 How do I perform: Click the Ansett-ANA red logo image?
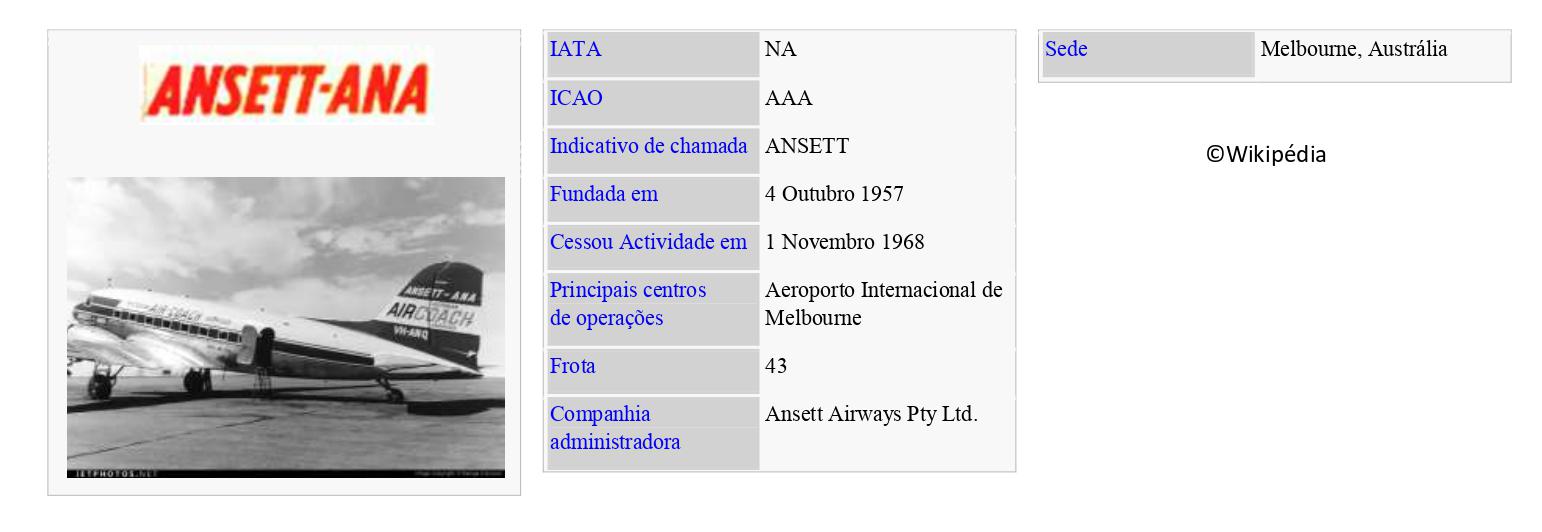[285, 90]
